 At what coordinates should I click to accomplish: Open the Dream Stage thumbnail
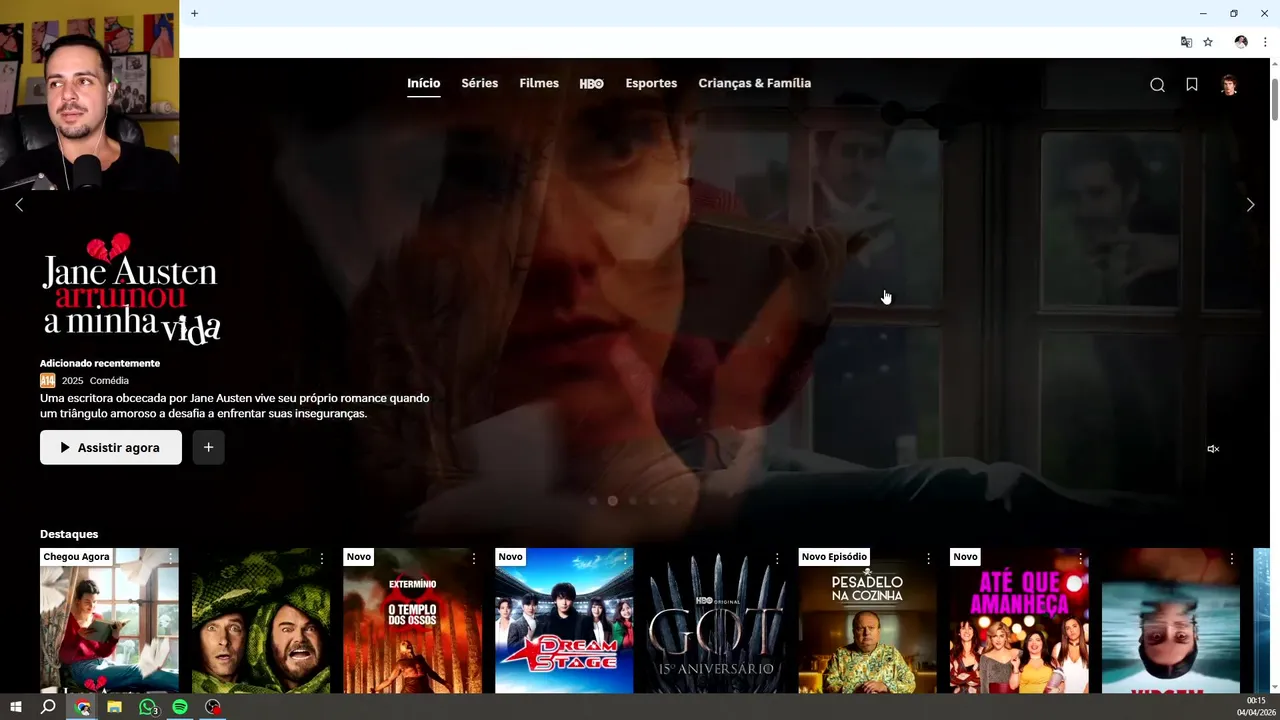[564, 620]
